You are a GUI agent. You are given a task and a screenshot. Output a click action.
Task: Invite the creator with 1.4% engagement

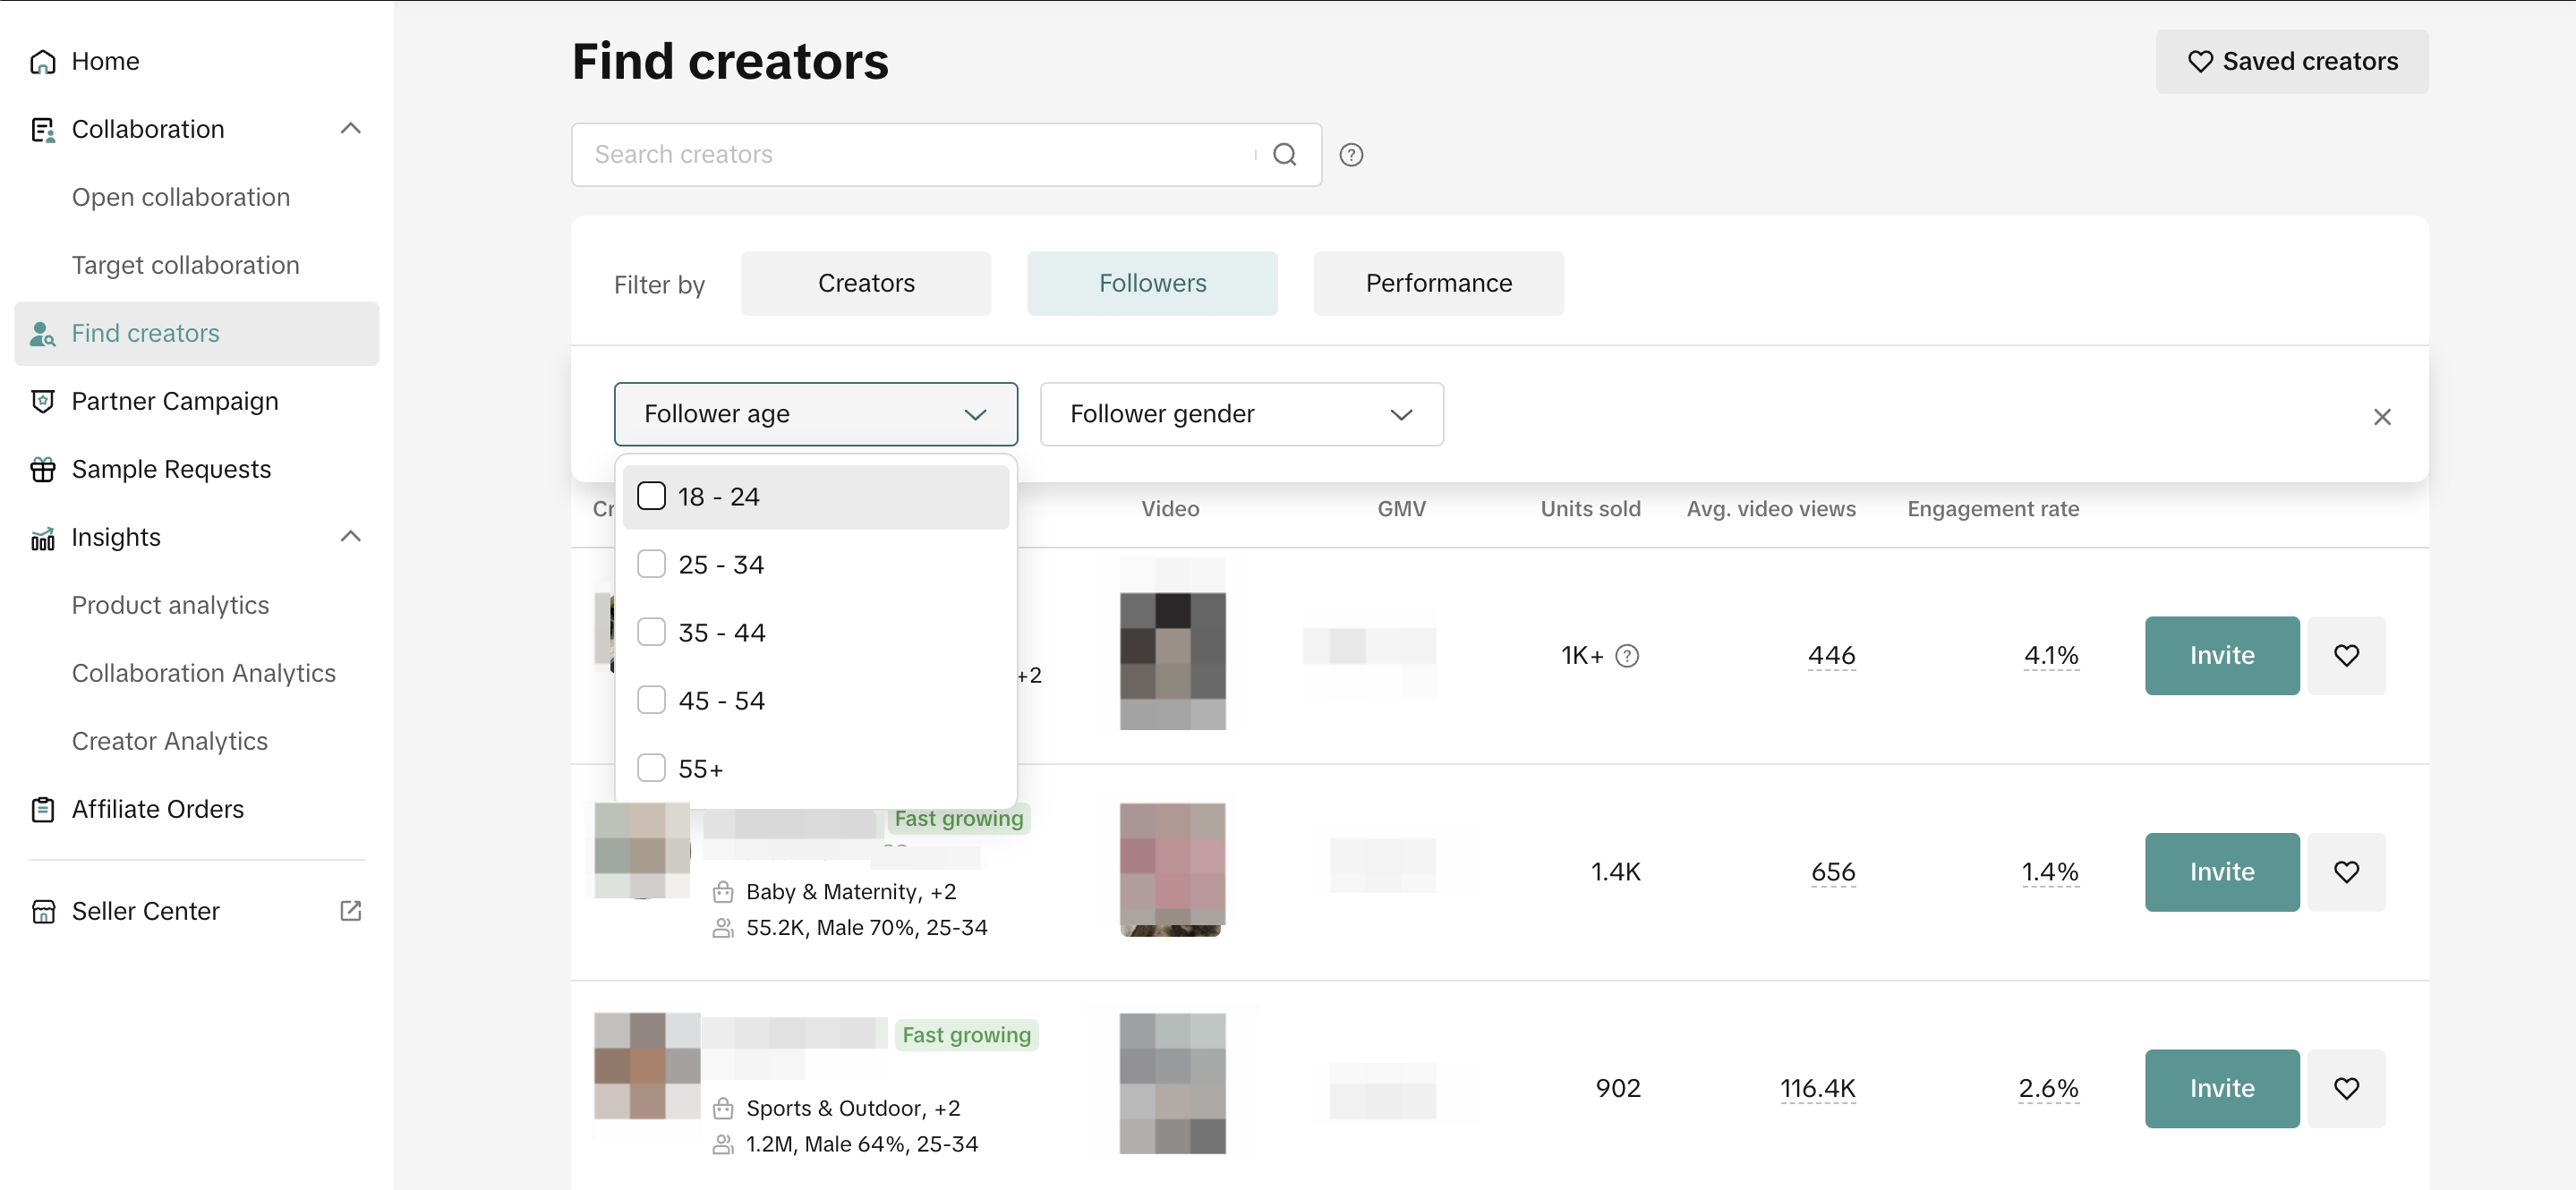pos(2221,872)
